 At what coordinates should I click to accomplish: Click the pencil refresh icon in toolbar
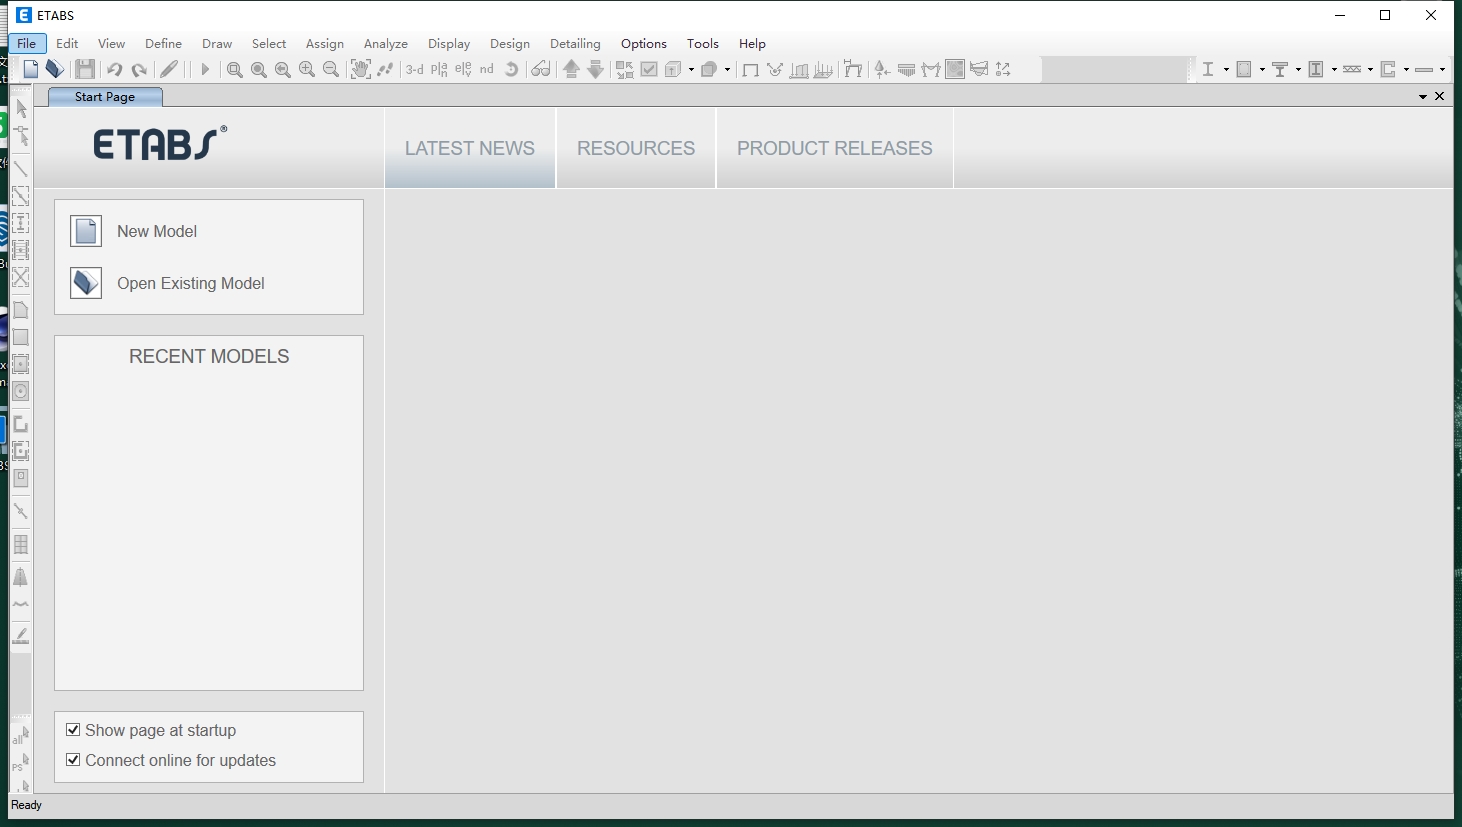(170, 69)
